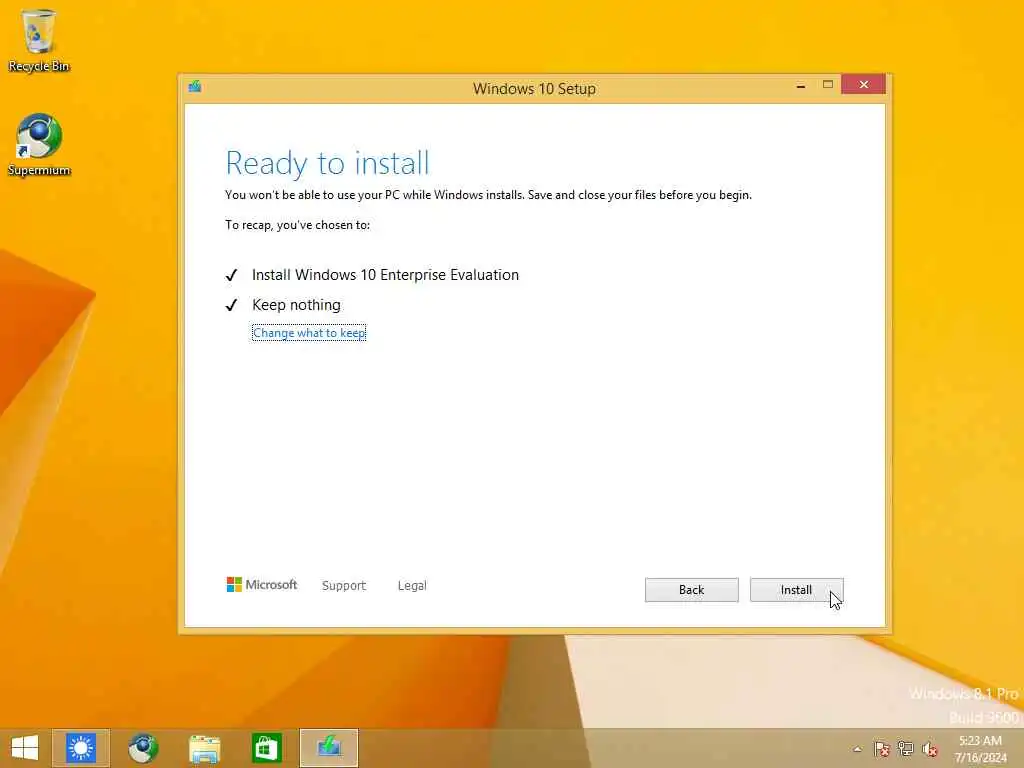Open the Change what to keep link
Screen dimensions: 1024x768
point(309,333)
